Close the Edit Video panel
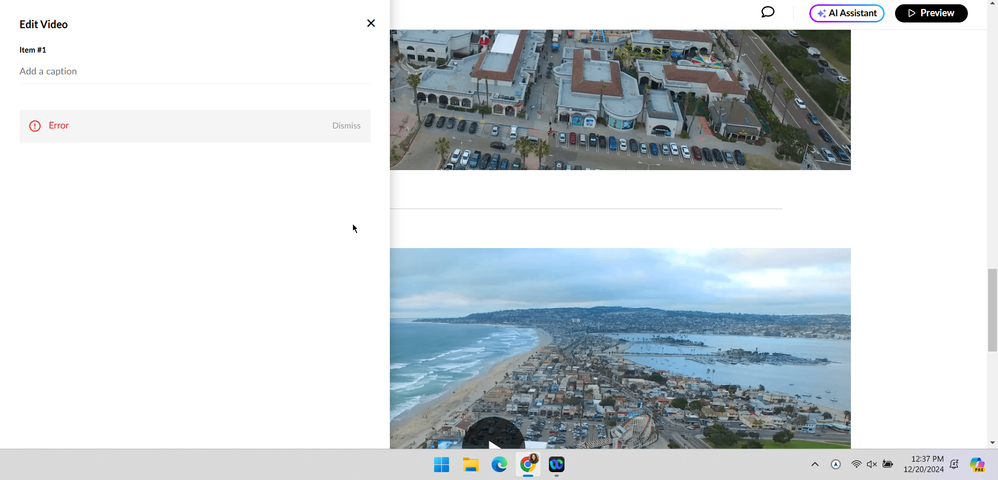The width and height of the screenshot is (998, 480). 371,23
